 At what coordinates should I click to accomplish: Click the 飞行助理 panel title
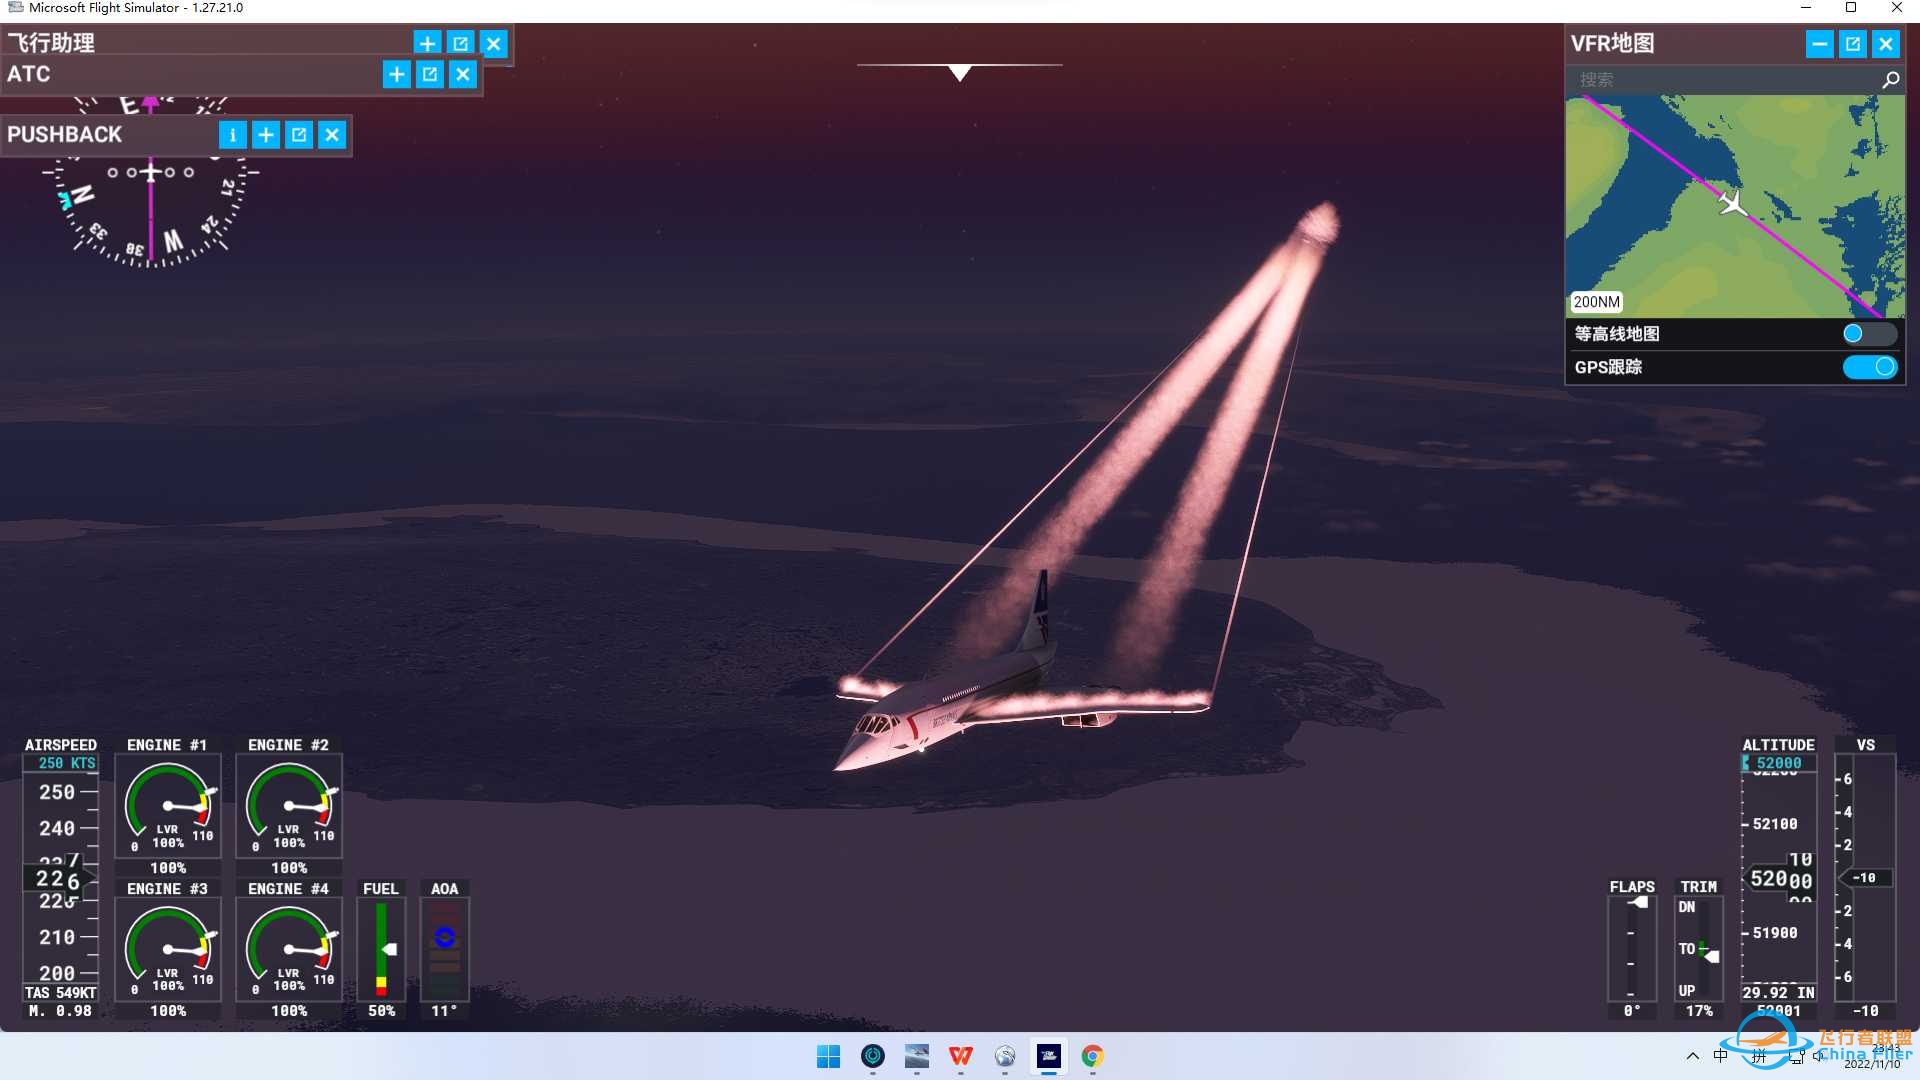coord(51,43)
